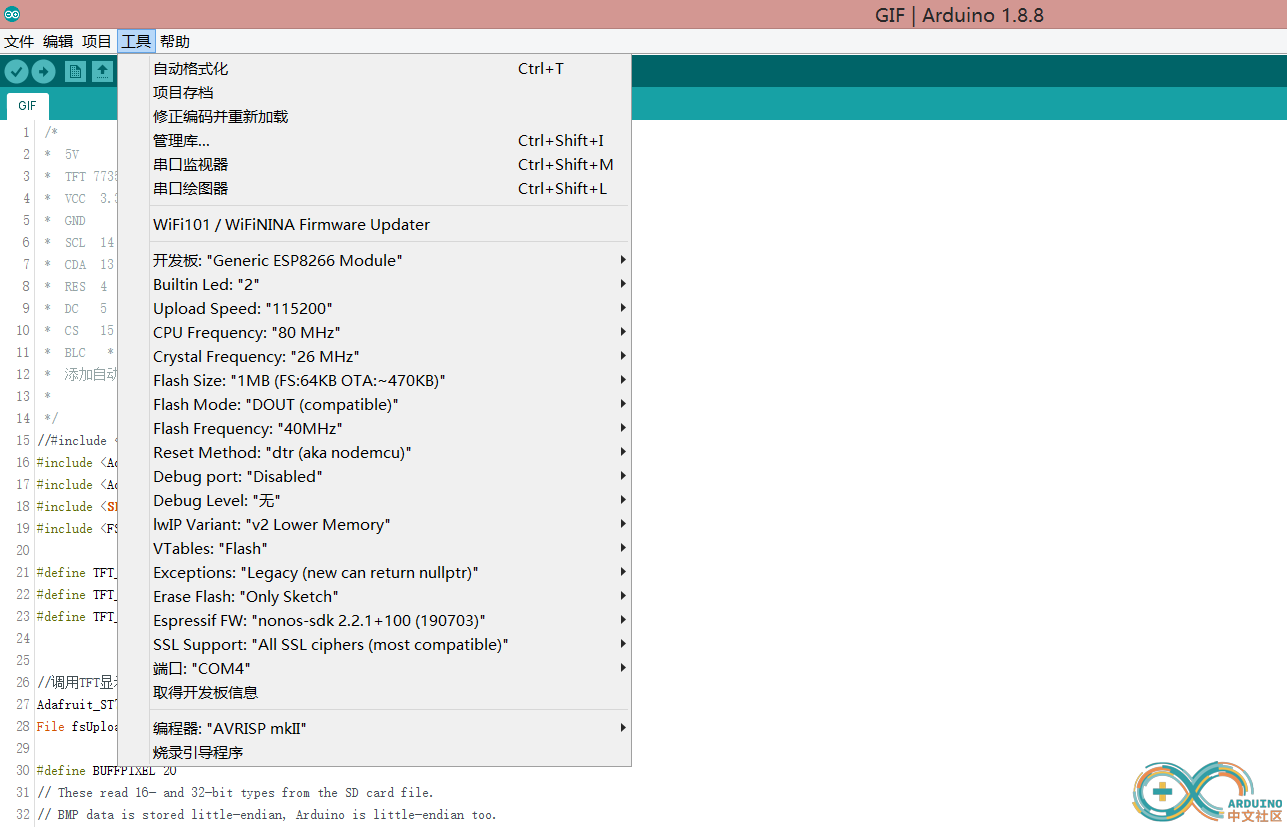Image resolution: width=1287 pixels, height=827 pixels.
Task: Close the open 工具 menu
Action: pyautogui.click(x=136, y=41)
